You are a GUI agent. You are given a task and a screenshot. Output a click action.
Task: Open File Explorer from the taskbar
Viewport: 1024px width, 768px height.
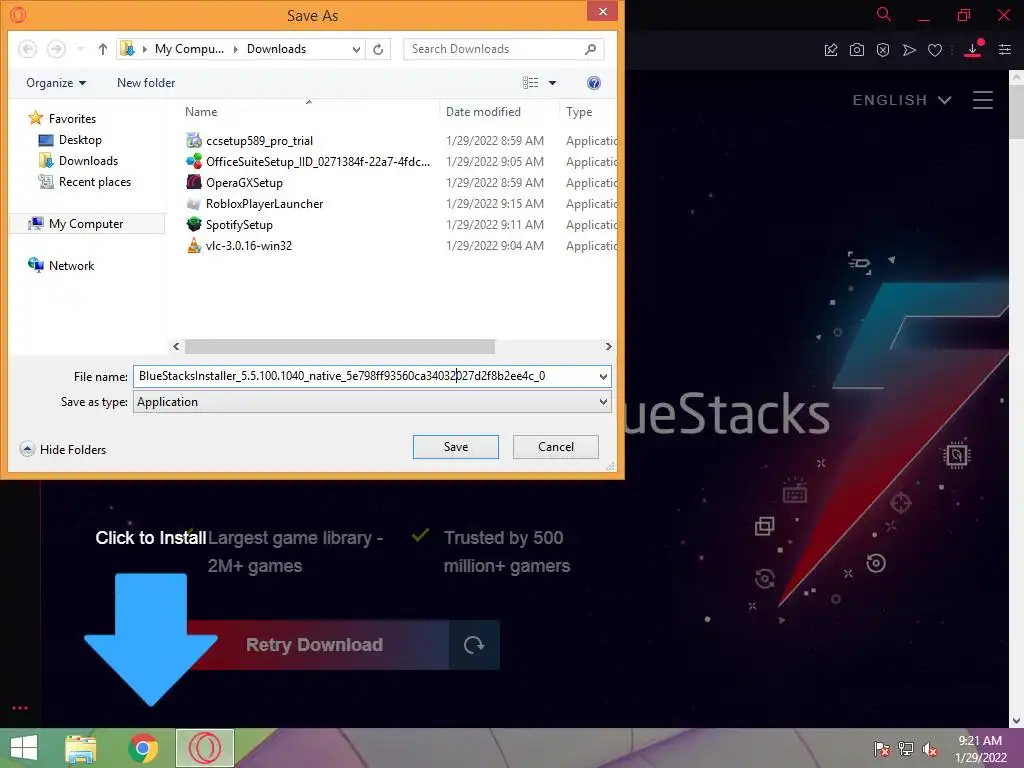tap(81, 748)
